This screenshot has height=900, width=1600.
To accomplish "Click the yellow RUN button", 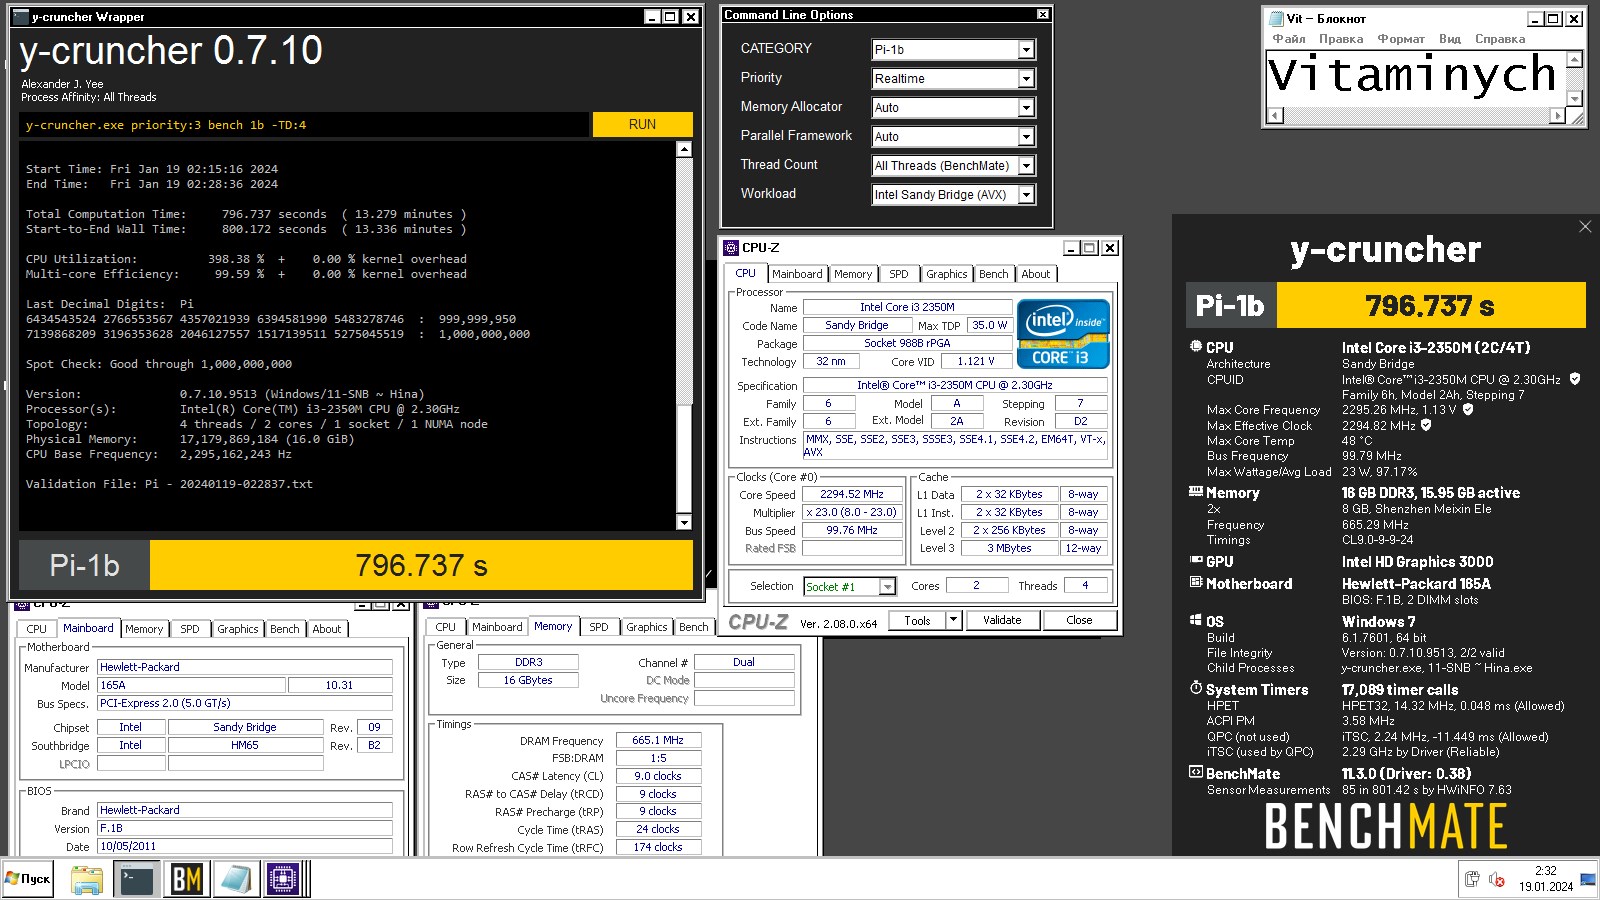I will (643, 124).
